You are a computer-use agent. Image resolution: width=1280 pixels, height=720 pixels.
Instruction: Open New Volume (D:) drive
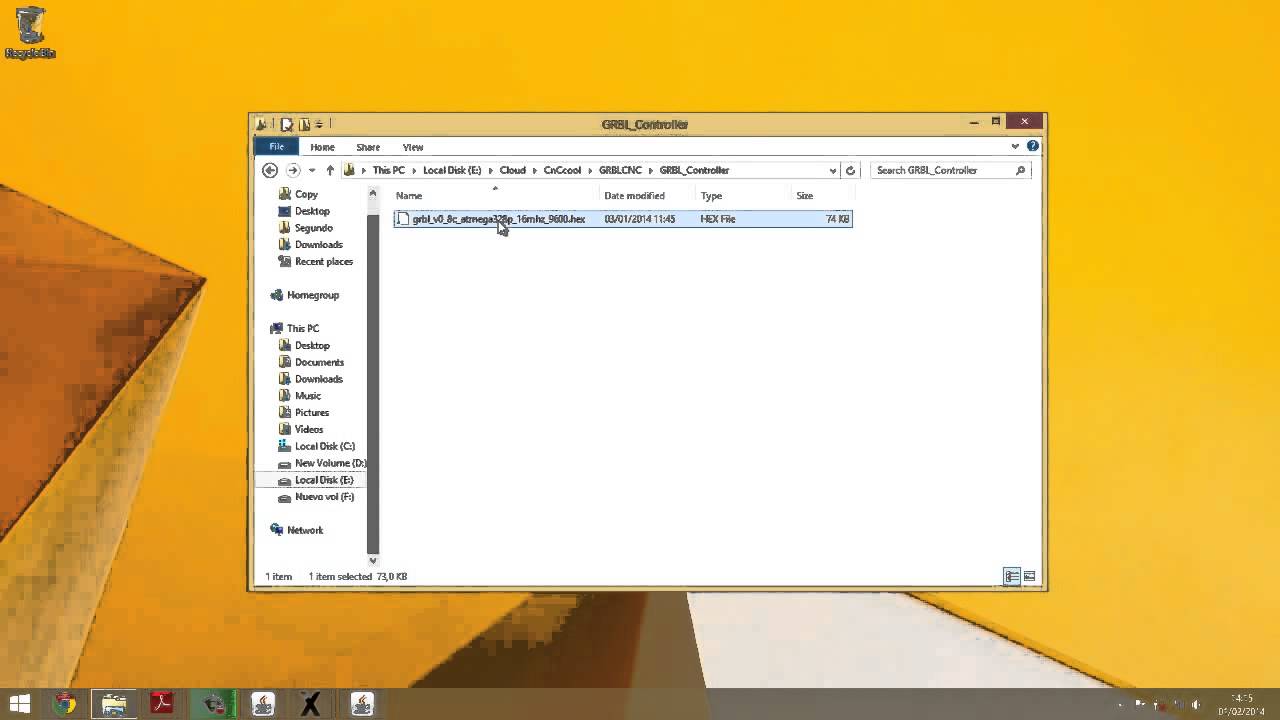pos(330,463)
